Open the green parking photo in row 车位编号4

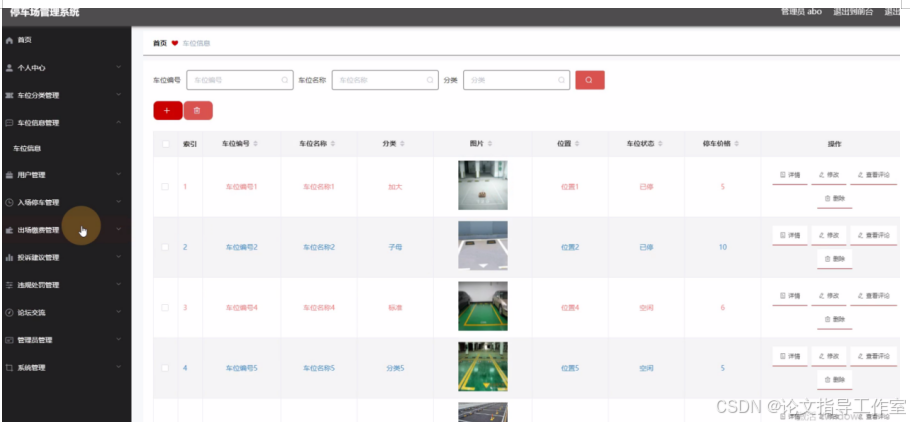coord(483,306)
